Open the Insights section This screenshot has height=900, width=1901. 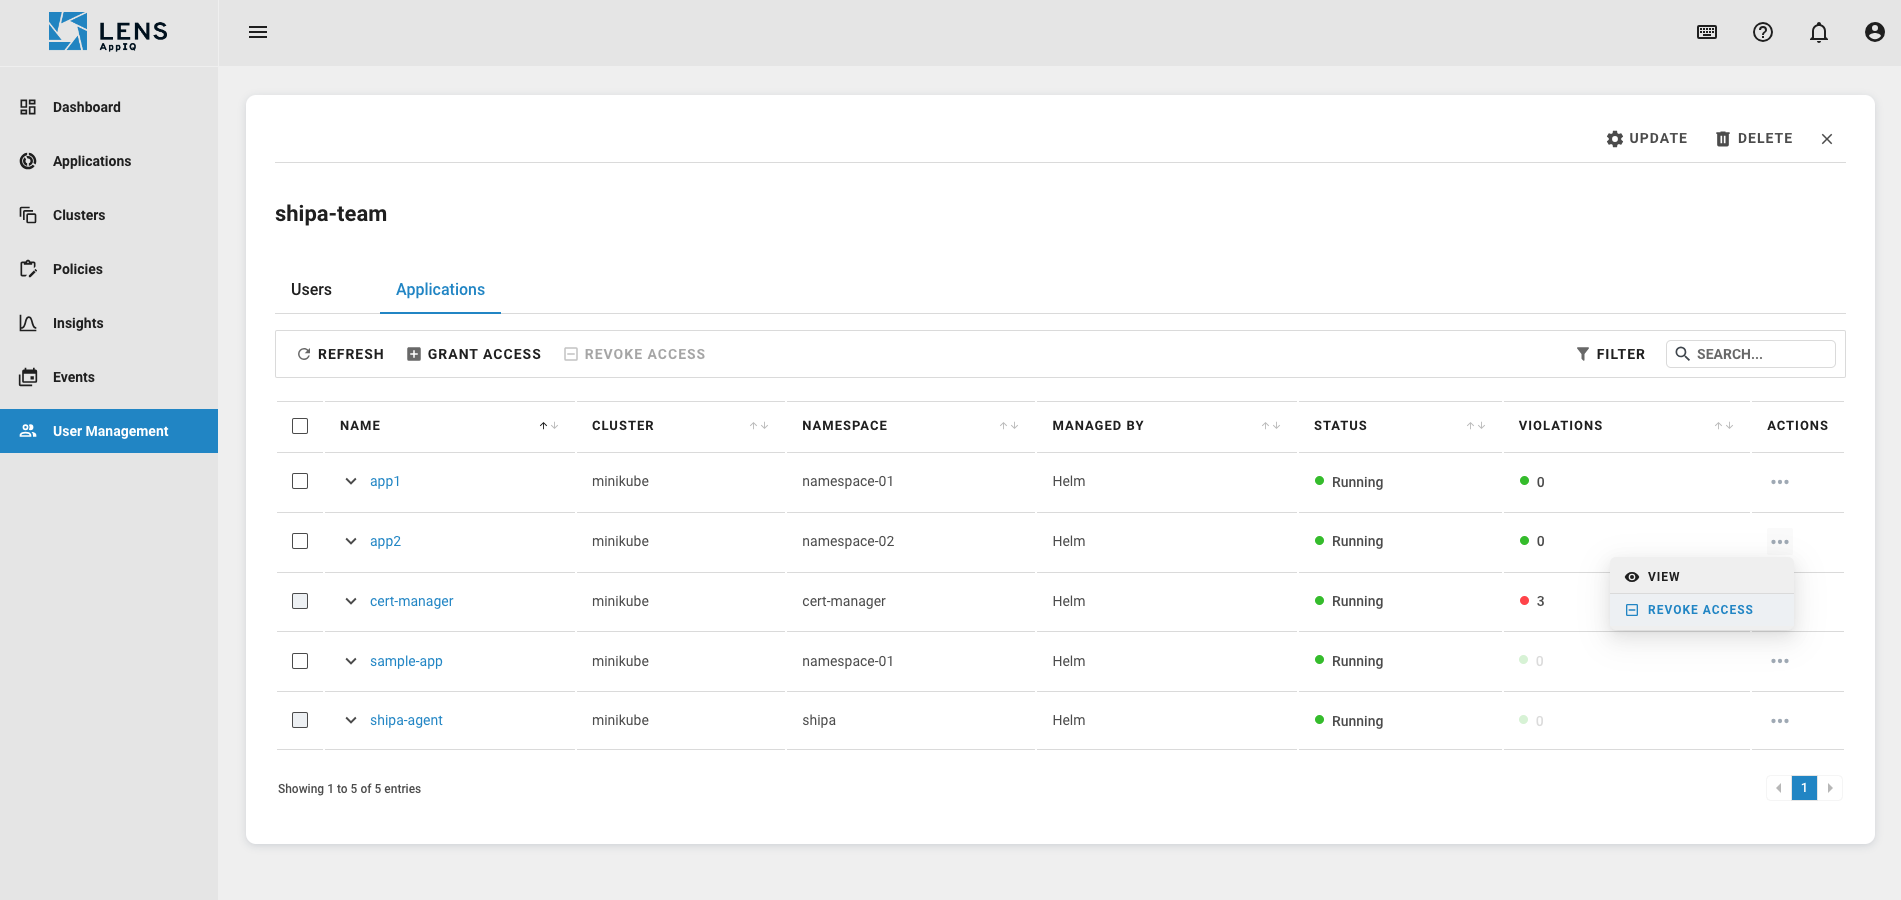[x=28, y=323]
